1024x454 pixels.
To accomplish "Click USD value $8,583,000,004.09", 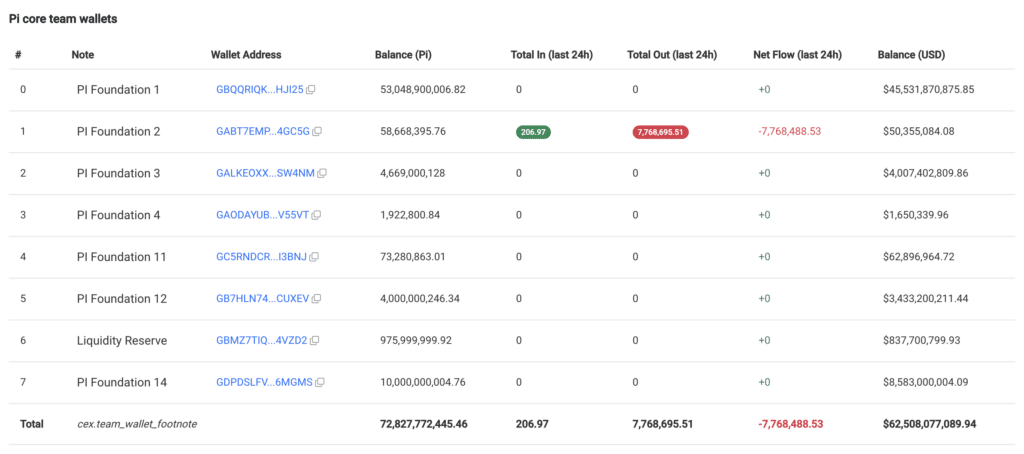I will click(926, 383).
